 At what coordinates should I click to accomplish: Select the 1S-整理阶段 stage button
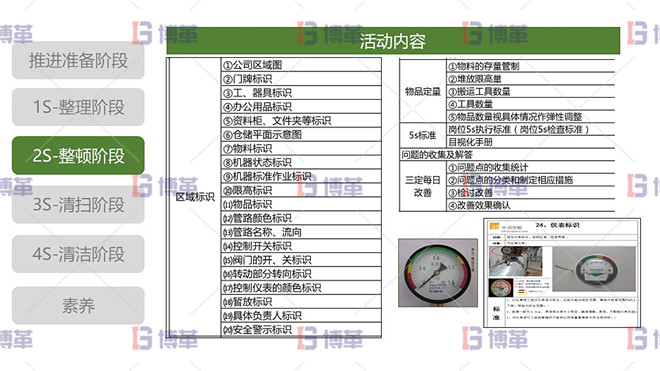tap(78, 107)
